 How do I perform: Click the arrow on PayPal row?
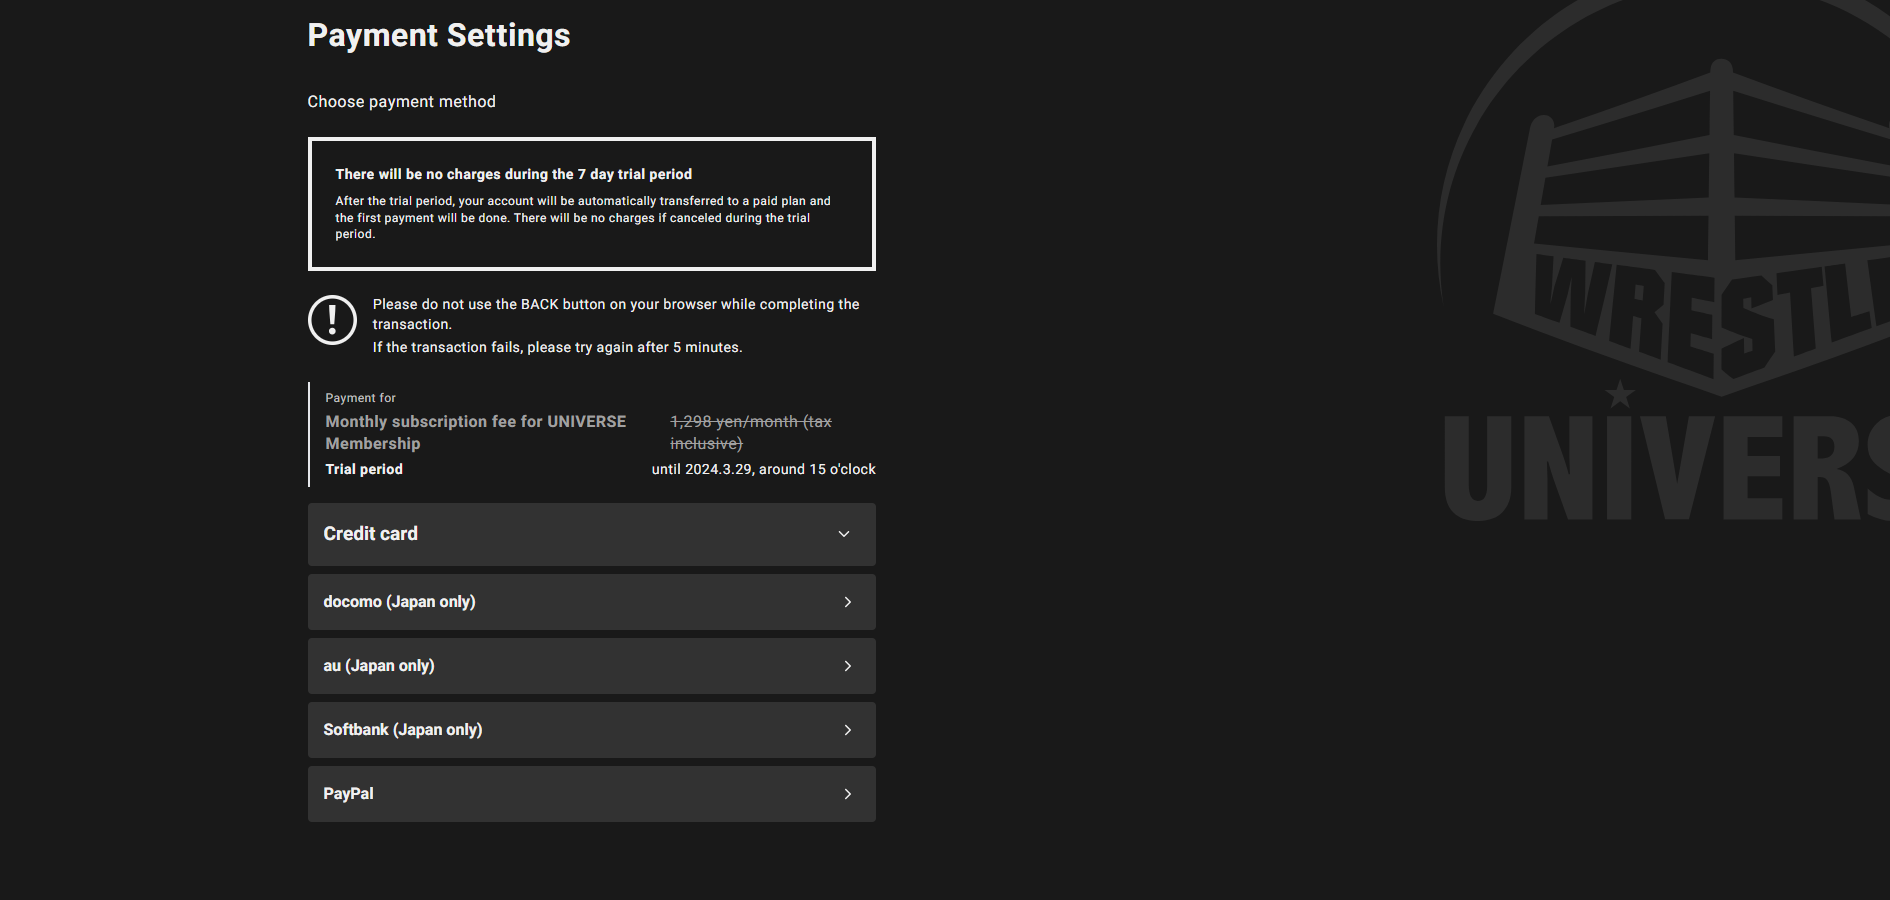(x=847, y=794)
